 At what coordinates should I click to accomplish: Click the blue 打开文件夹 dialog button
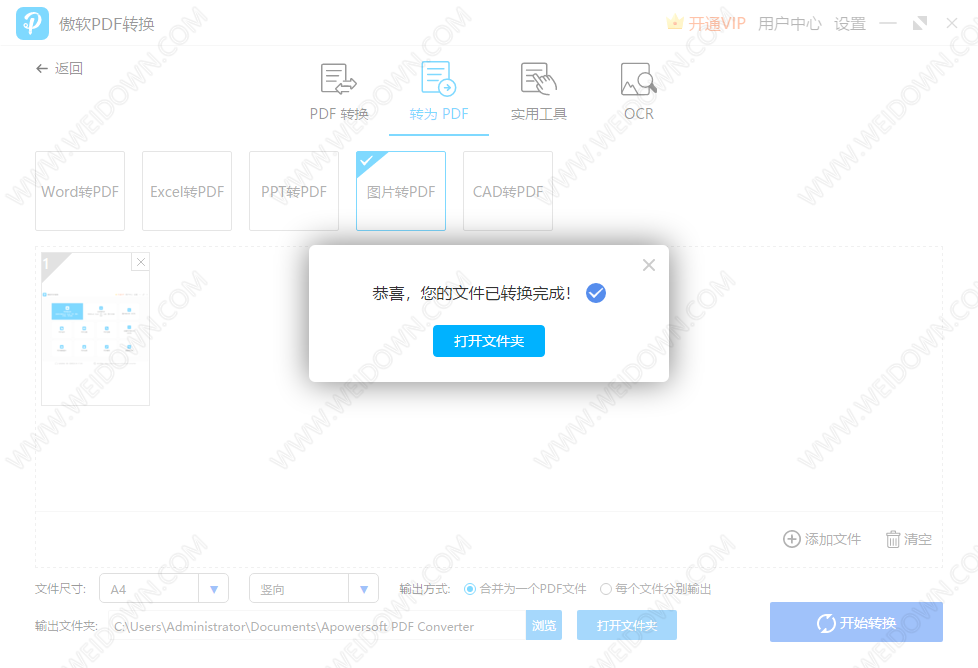[489, 341]
